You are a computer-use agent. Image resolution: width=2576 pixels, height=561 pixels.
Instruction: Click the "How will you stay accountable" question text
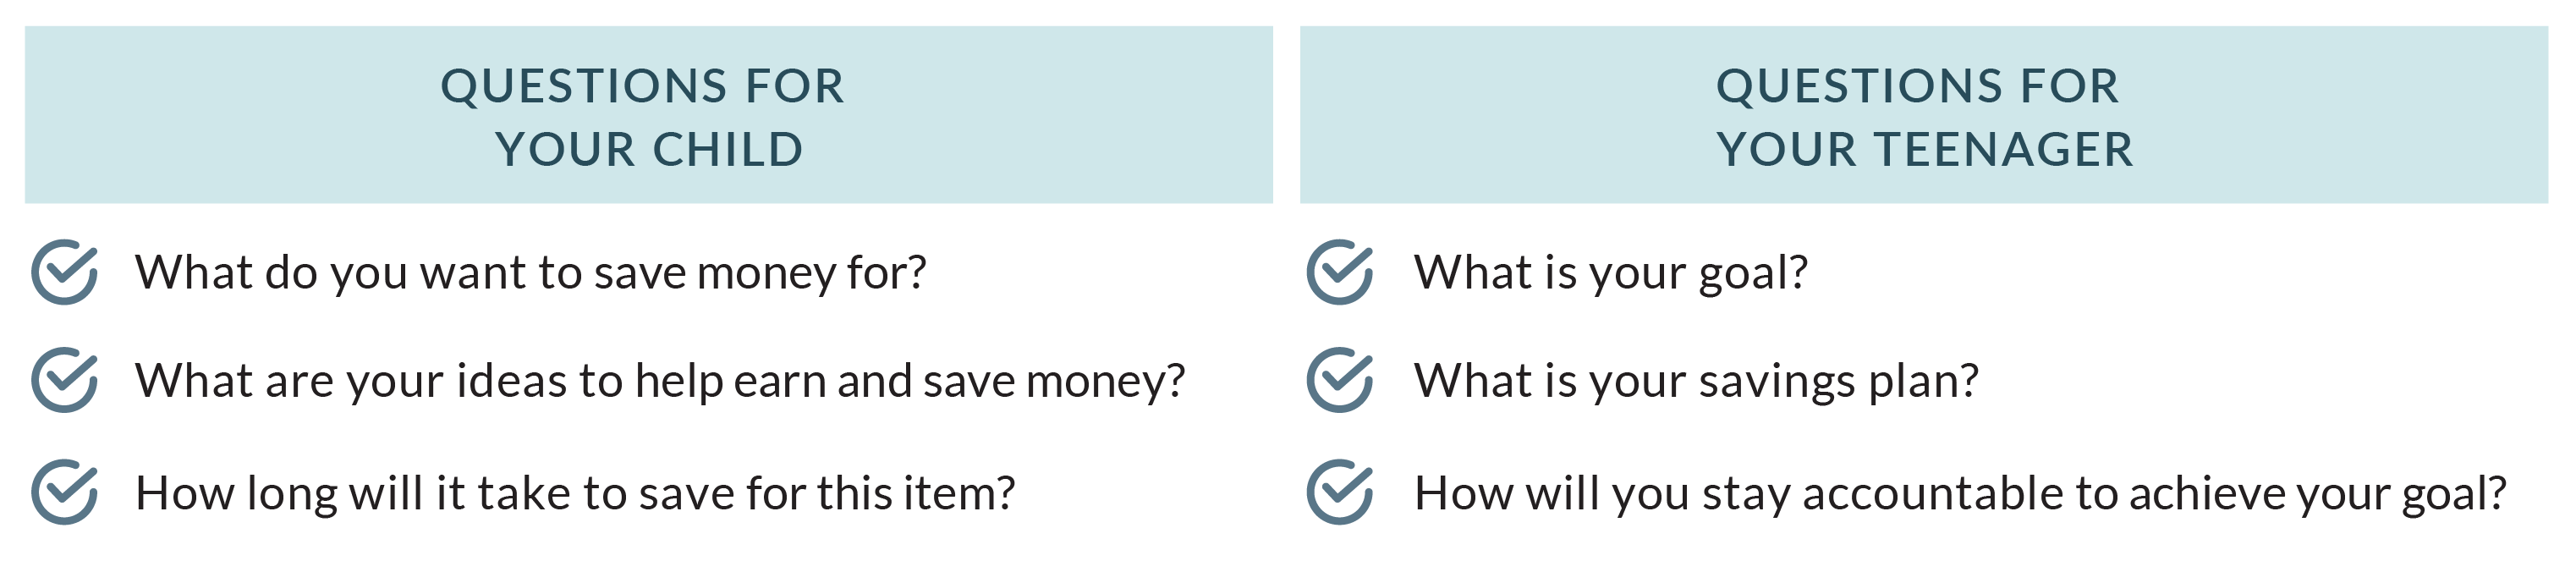[1960, 493]
